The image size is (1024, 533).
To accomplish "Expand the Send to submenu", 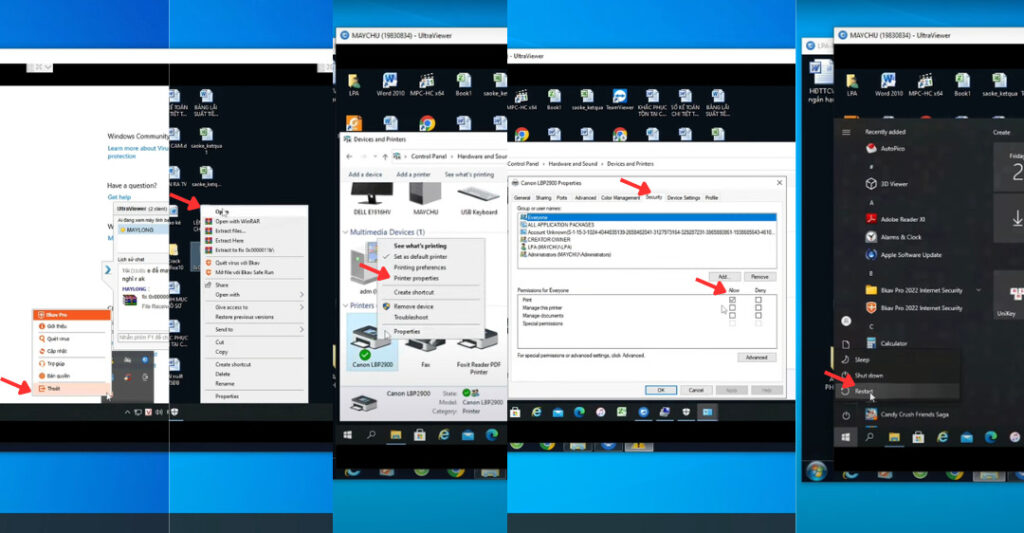I will click(301, 329).
